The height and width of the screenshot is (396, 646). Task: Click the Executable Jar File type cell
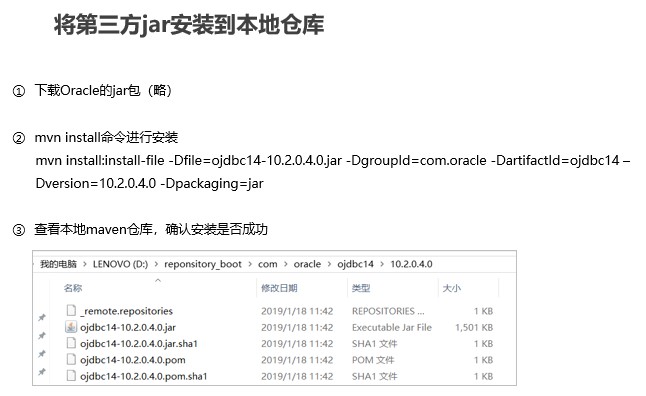click(392, 327)
